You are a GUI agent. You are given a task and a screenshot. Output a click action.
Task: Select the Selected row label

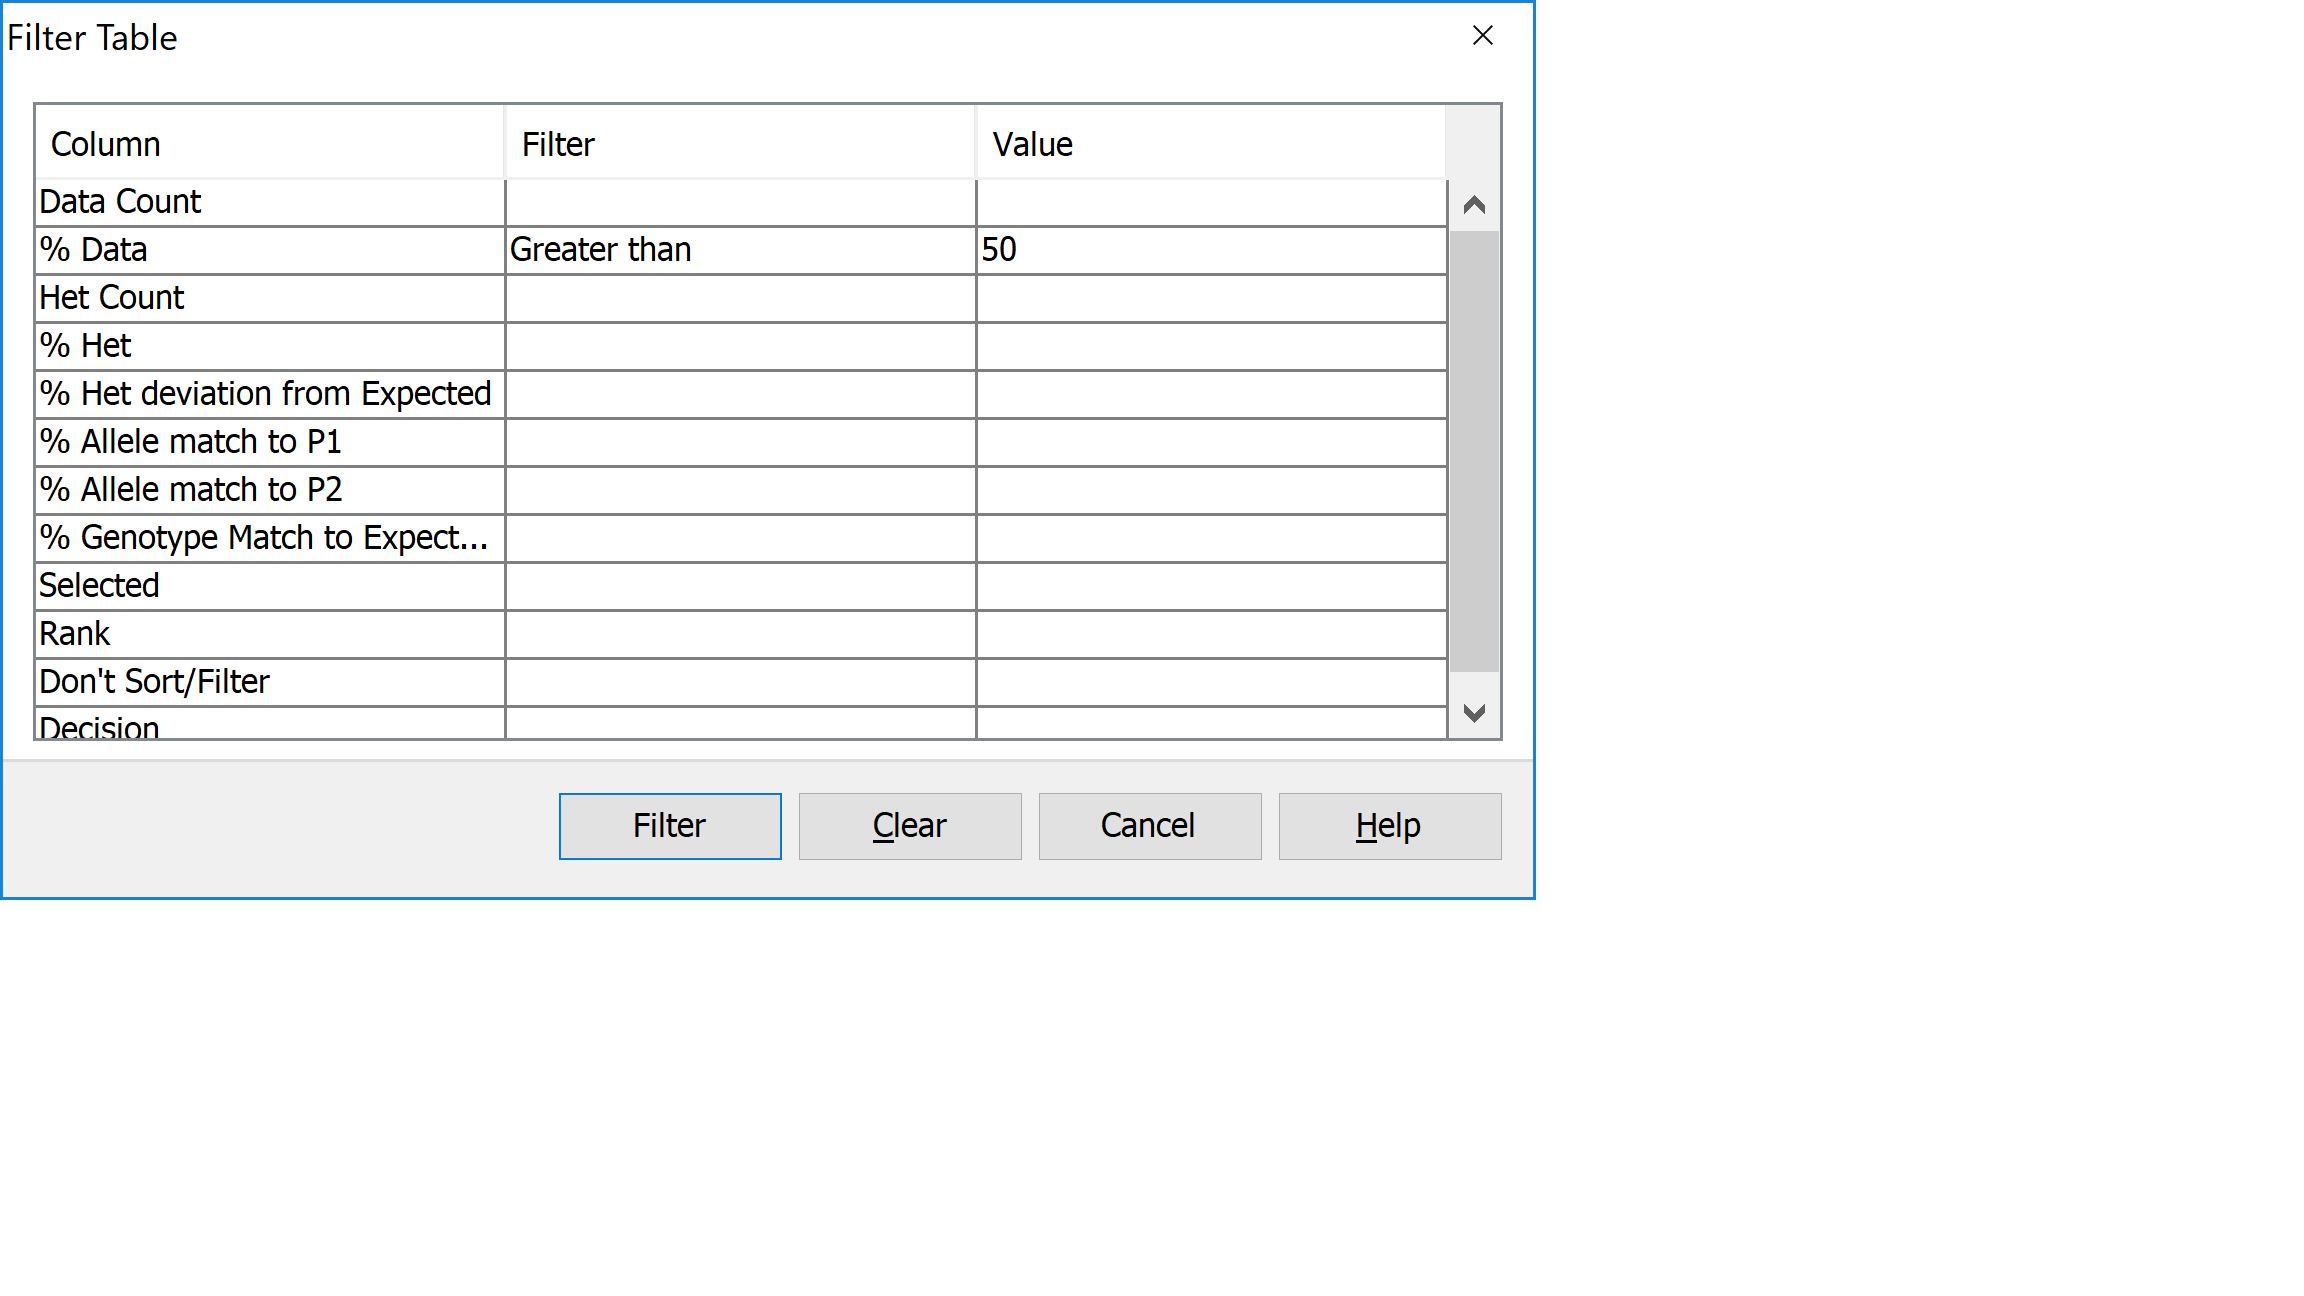click(x=270, y=586)
